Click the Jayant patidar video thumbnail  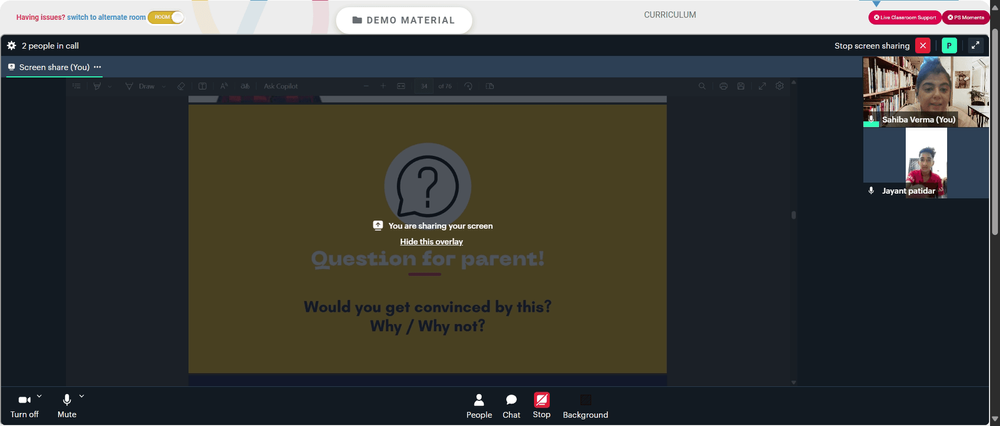(925, 163)
